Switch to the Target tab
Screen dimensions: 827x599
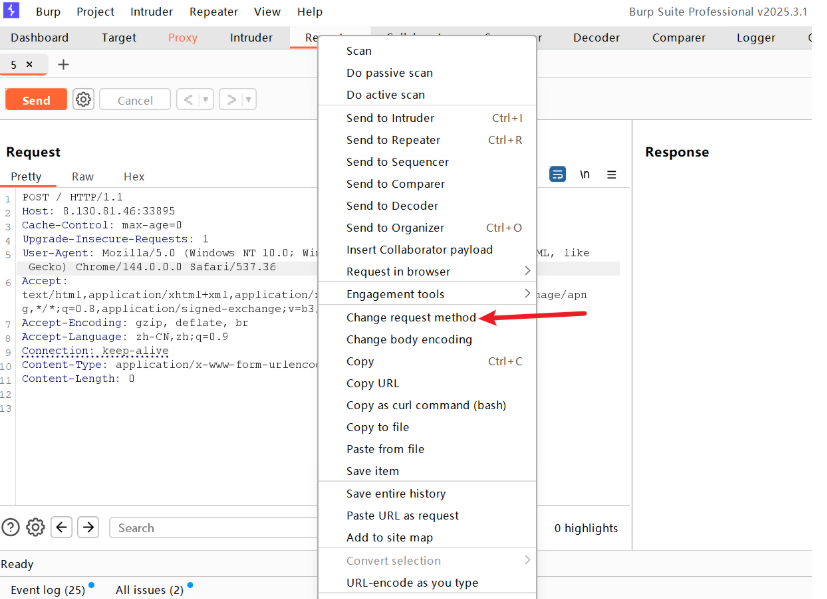pyautogui.click(x=119, y=37)
